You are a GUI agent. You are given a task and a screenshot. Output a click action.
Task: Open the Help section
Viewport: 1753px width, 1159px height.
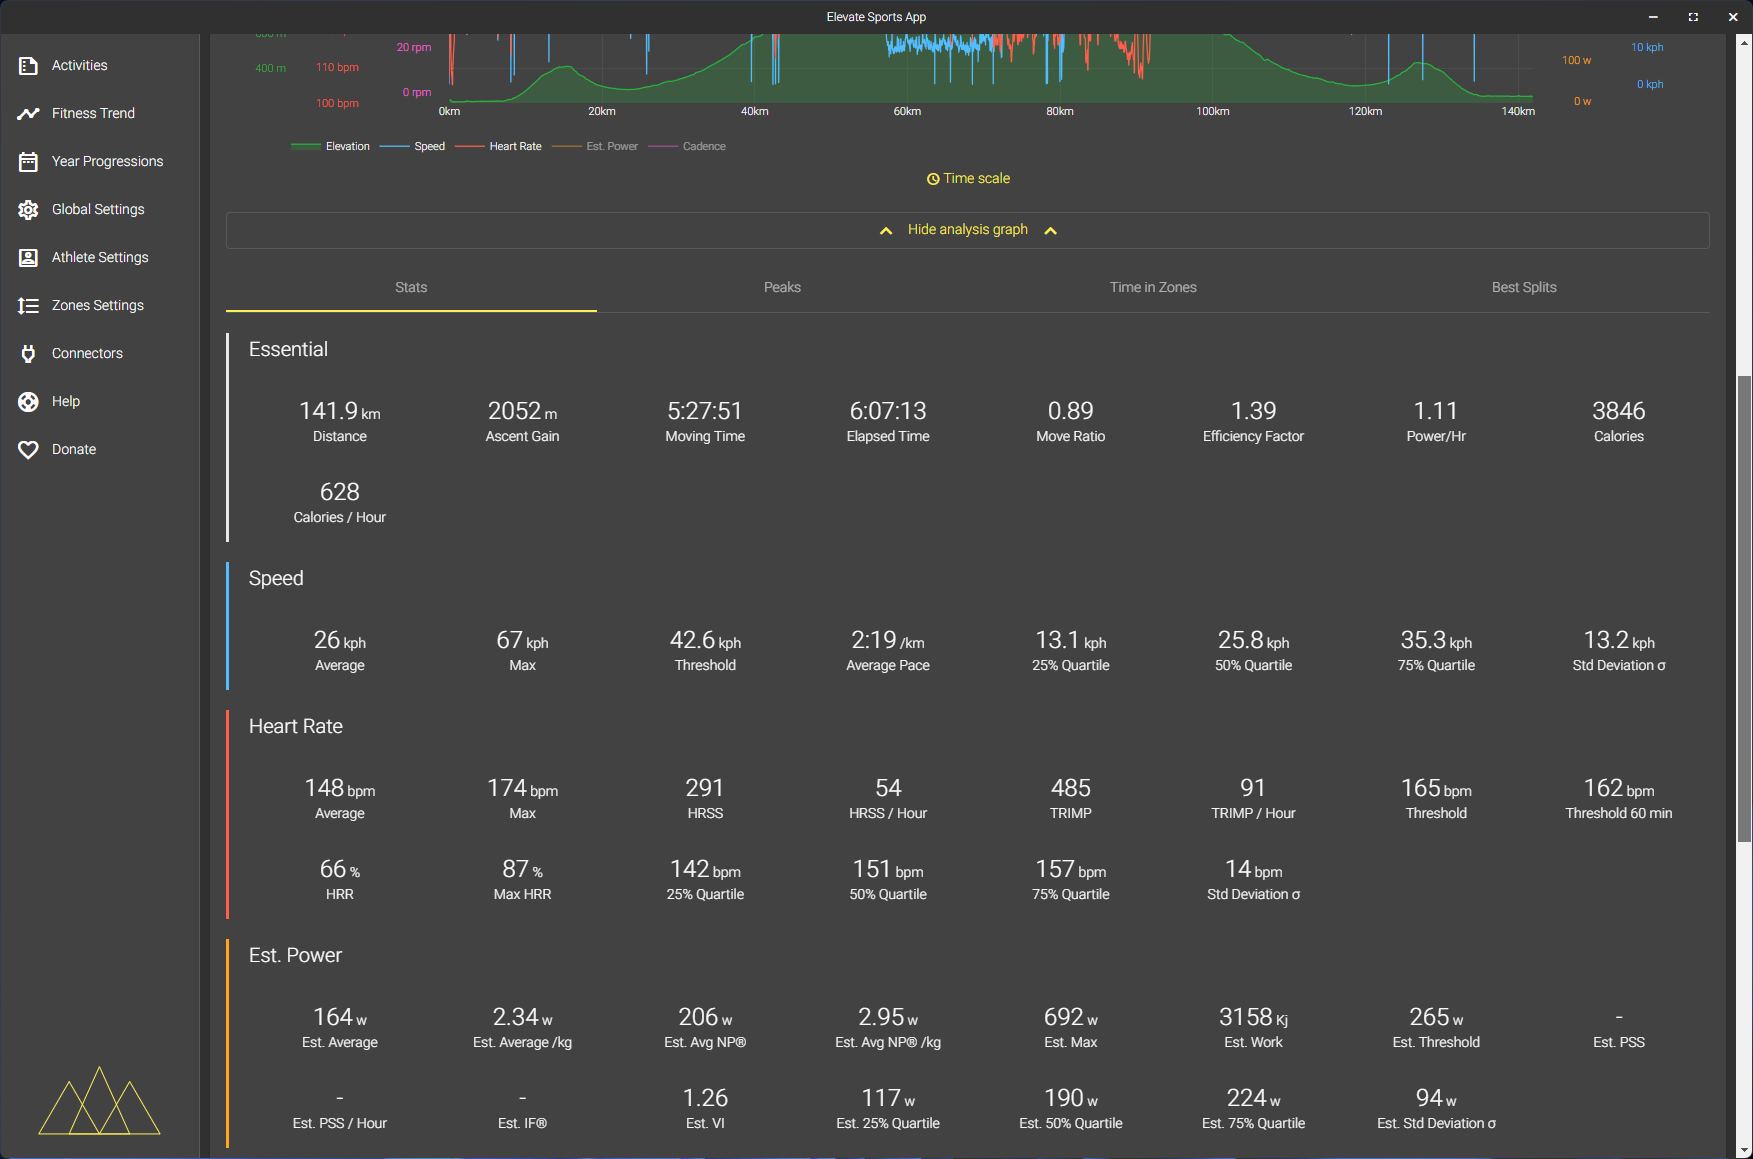[65, 401]
